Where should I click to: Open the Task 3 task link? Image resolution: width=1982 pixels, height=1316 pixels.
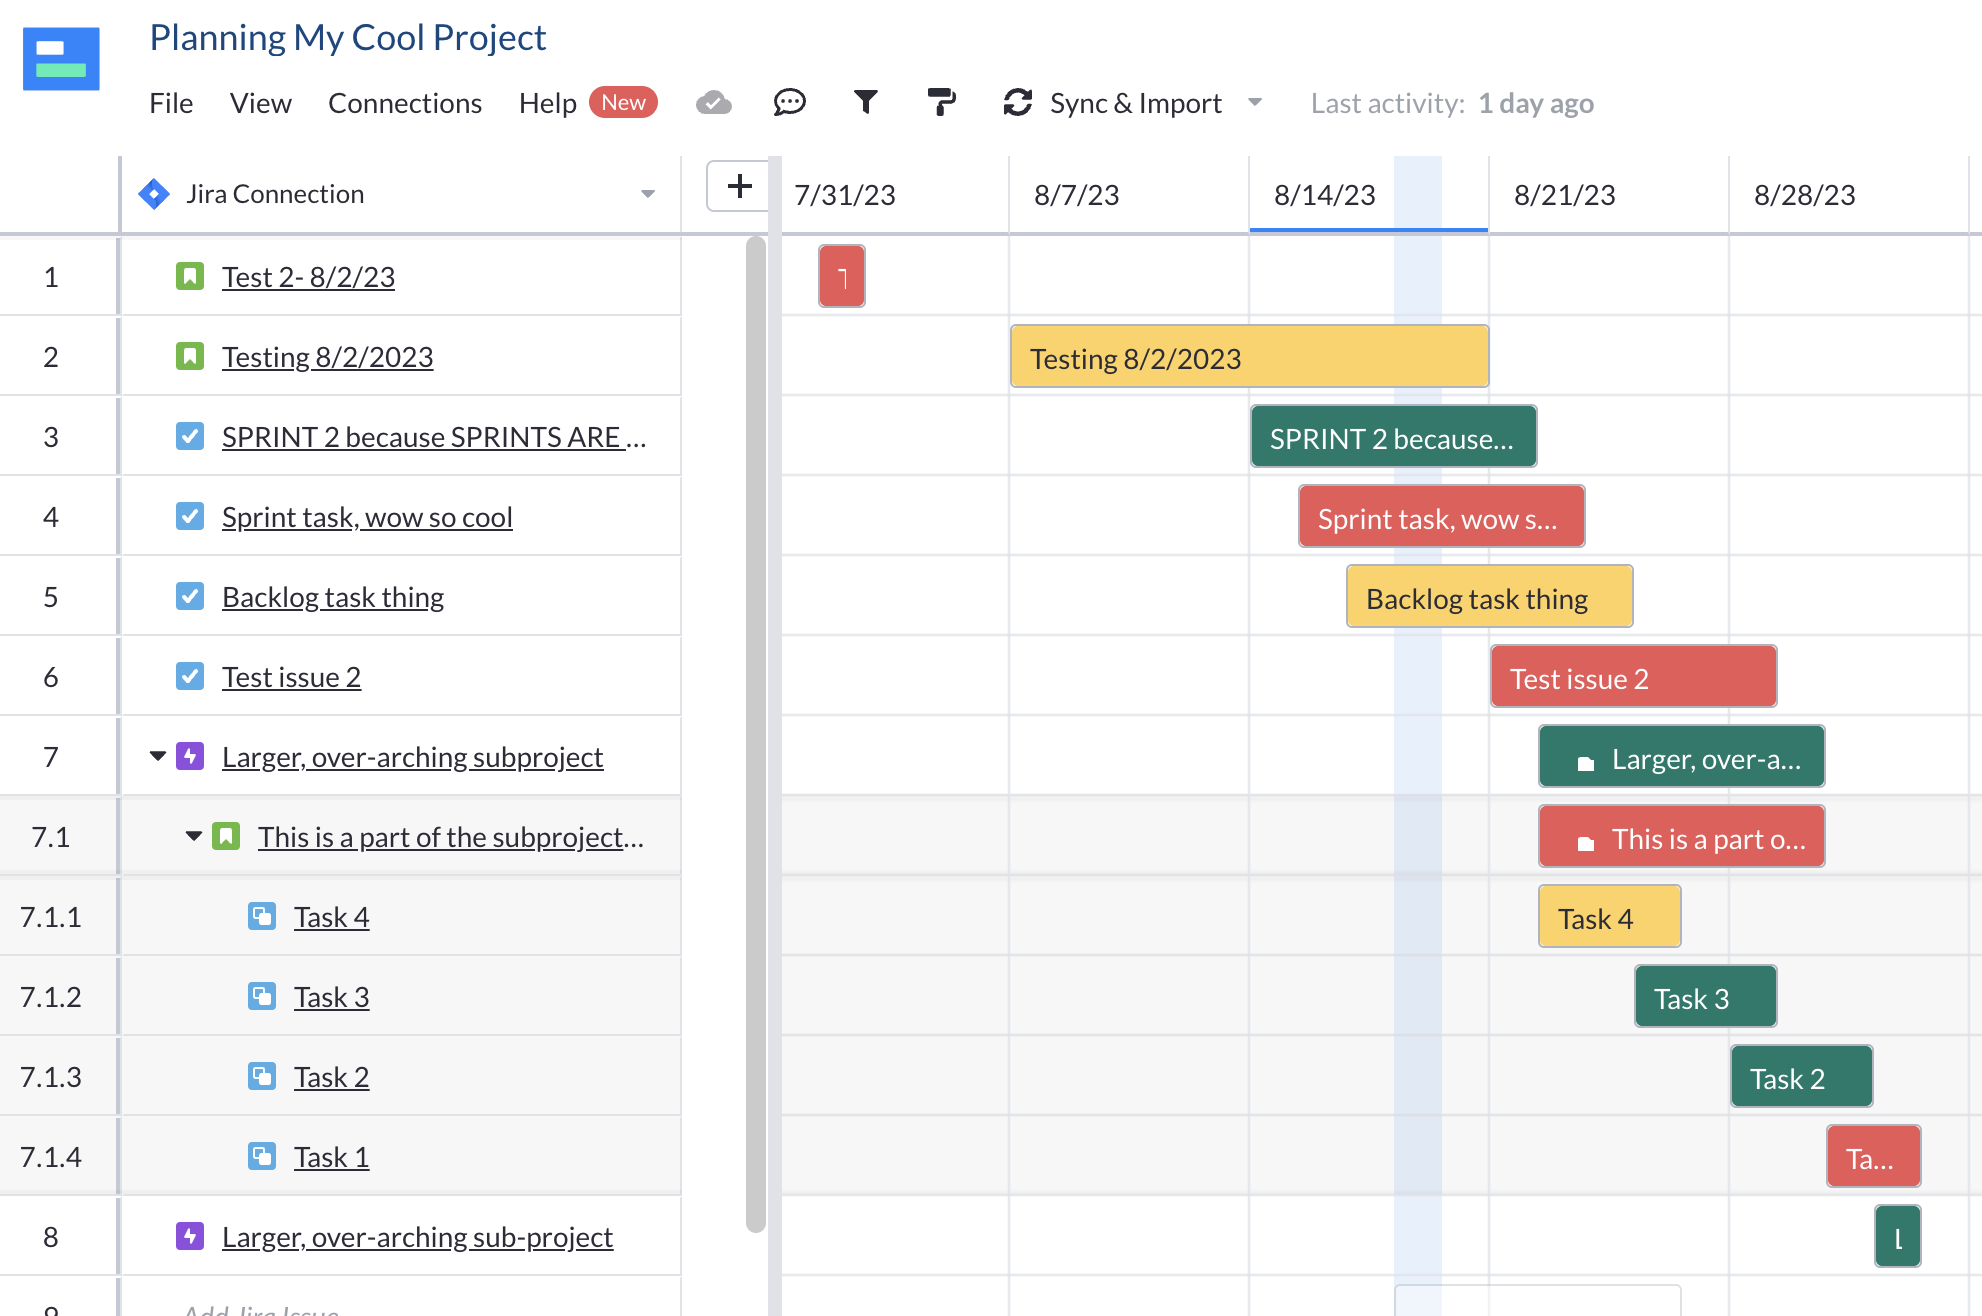pos(331,996)
